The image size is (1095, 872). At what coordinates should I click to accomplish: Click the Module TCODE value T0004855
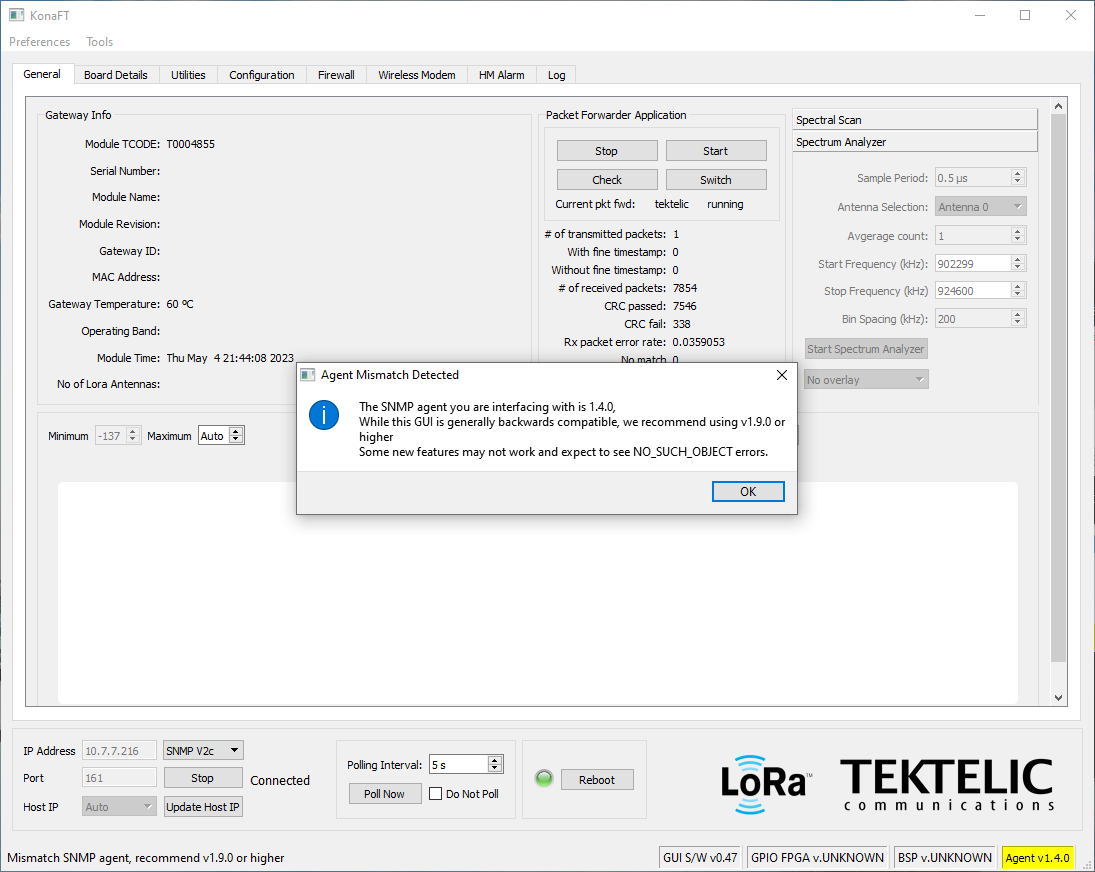(191, 144)
